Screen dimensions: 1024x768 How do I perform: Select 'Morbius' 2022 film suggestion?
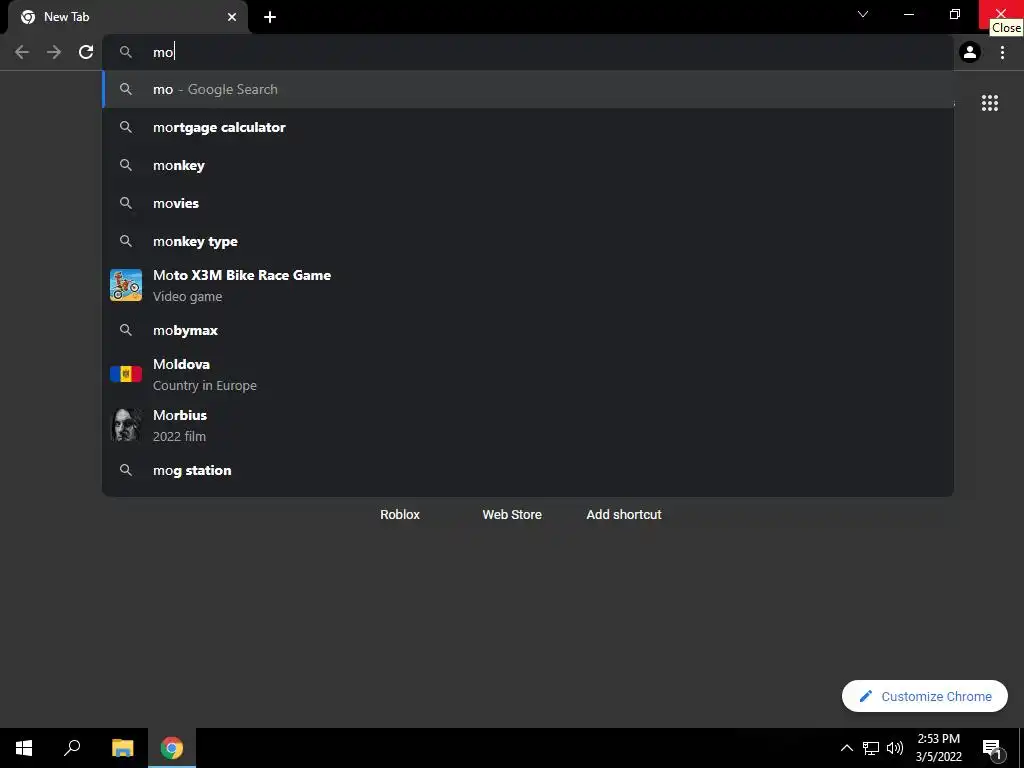[x=528, y=425]
